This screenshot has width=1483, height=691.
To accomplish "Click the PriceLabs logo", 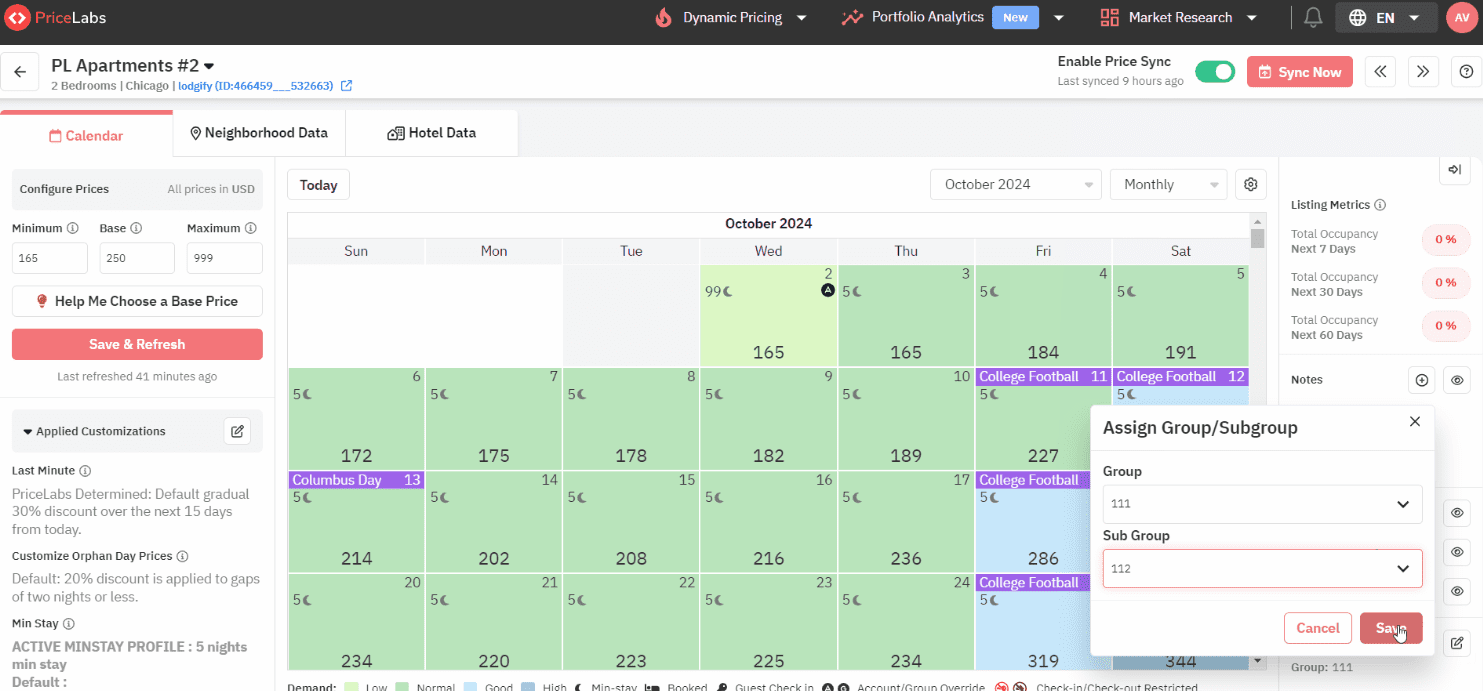I will coord(55,18).
